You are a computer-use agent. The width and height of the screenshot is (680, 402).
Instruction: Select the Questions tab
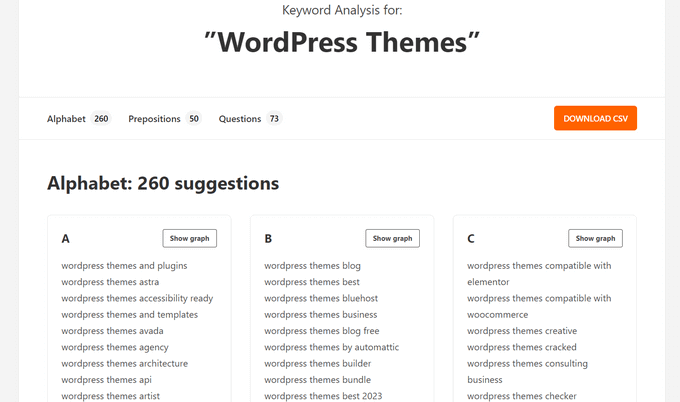240,119
